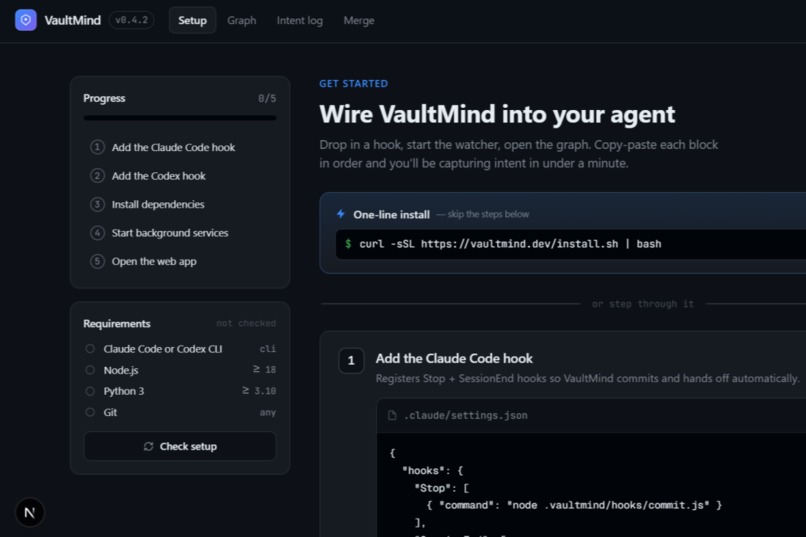This screenshot has width=806, height=537.
Task: Click the "not checked" status text
Action: coord(246,323)
